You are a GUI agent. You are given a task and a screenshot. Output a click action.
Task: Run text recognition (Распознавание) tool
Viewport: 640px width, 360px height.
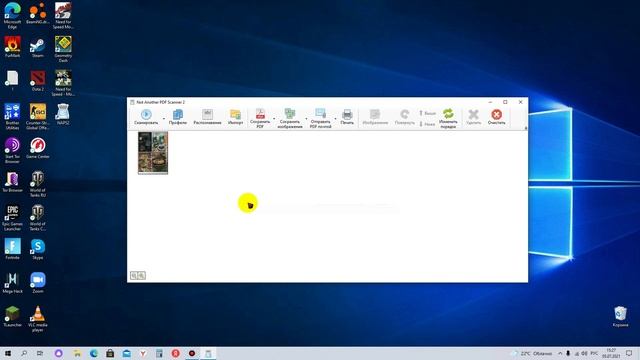207,117
